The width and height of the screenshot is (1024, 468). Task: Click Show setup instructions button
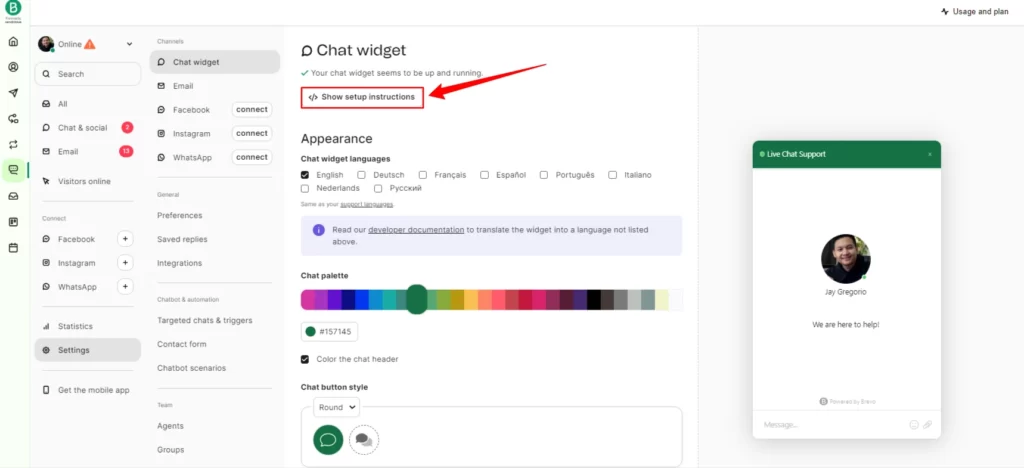[362, 97]
